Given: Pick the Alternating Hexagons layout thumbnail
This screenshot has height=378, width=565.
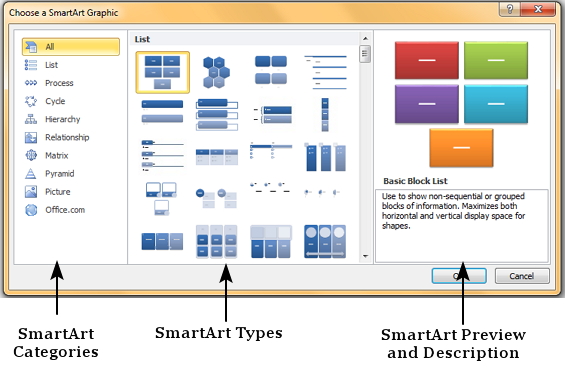Looking at the screenshot, I should tap(216, 72).
